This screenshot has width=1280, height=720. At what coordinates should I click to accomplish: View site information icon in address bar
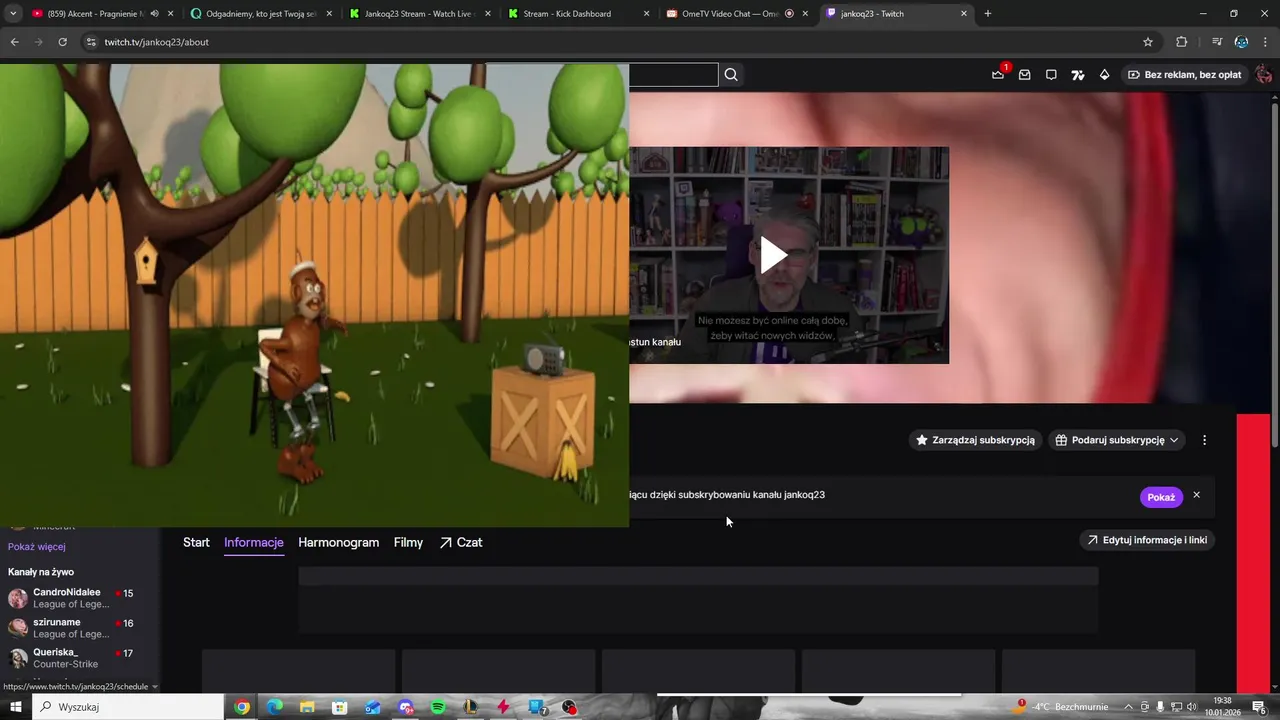tap(91, 42)
